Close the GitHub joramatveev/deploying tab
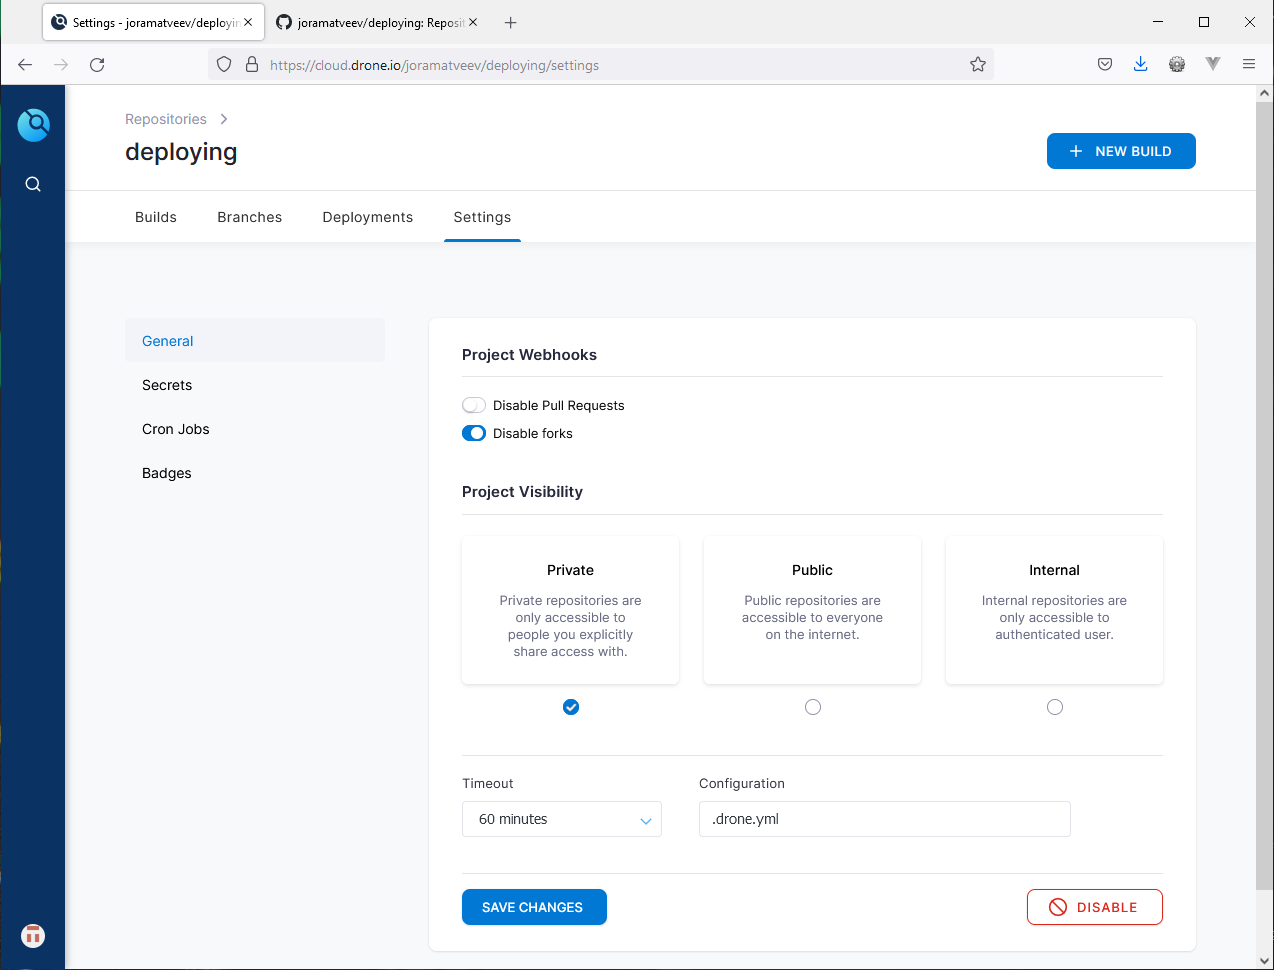The width and height of the screenshot is (1274, 970). [473, 22]
